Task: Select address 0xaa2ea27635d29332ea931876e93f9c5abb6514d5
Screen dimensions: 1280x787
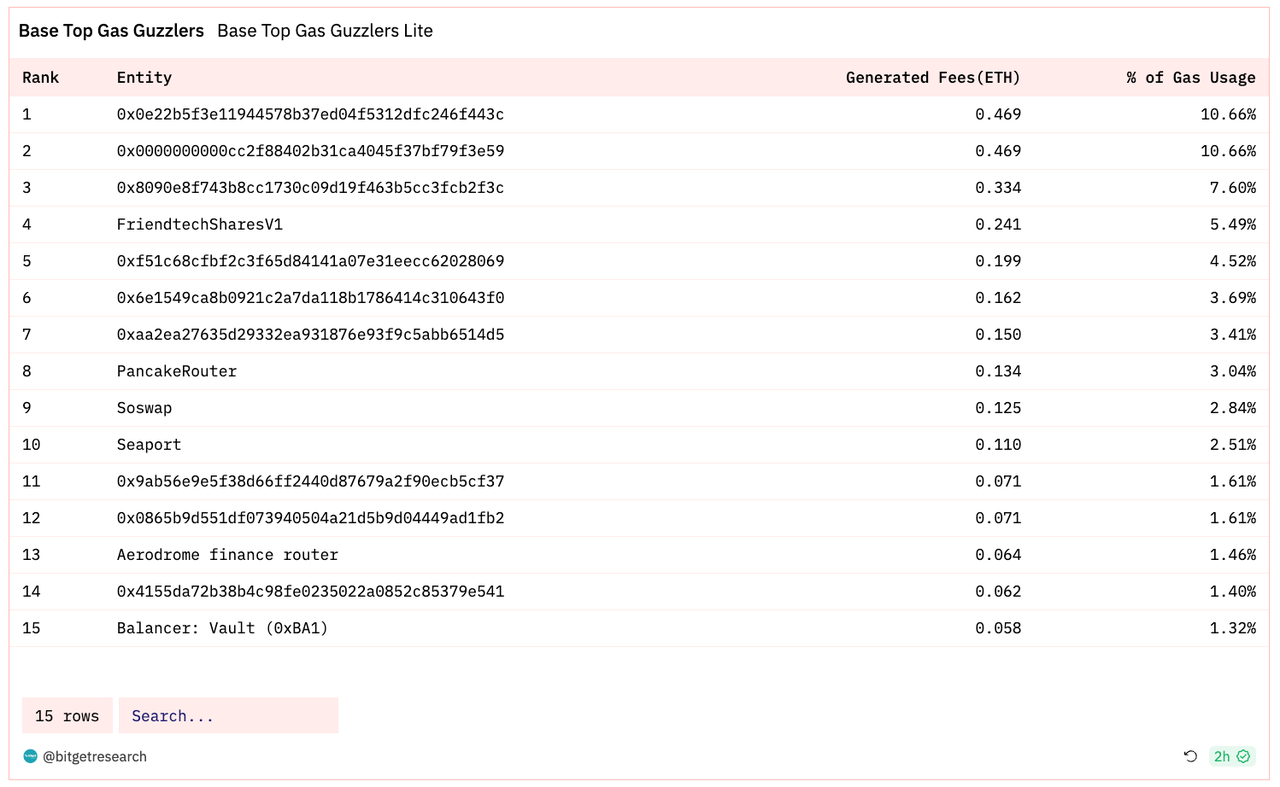Action: tap(310, 334)
